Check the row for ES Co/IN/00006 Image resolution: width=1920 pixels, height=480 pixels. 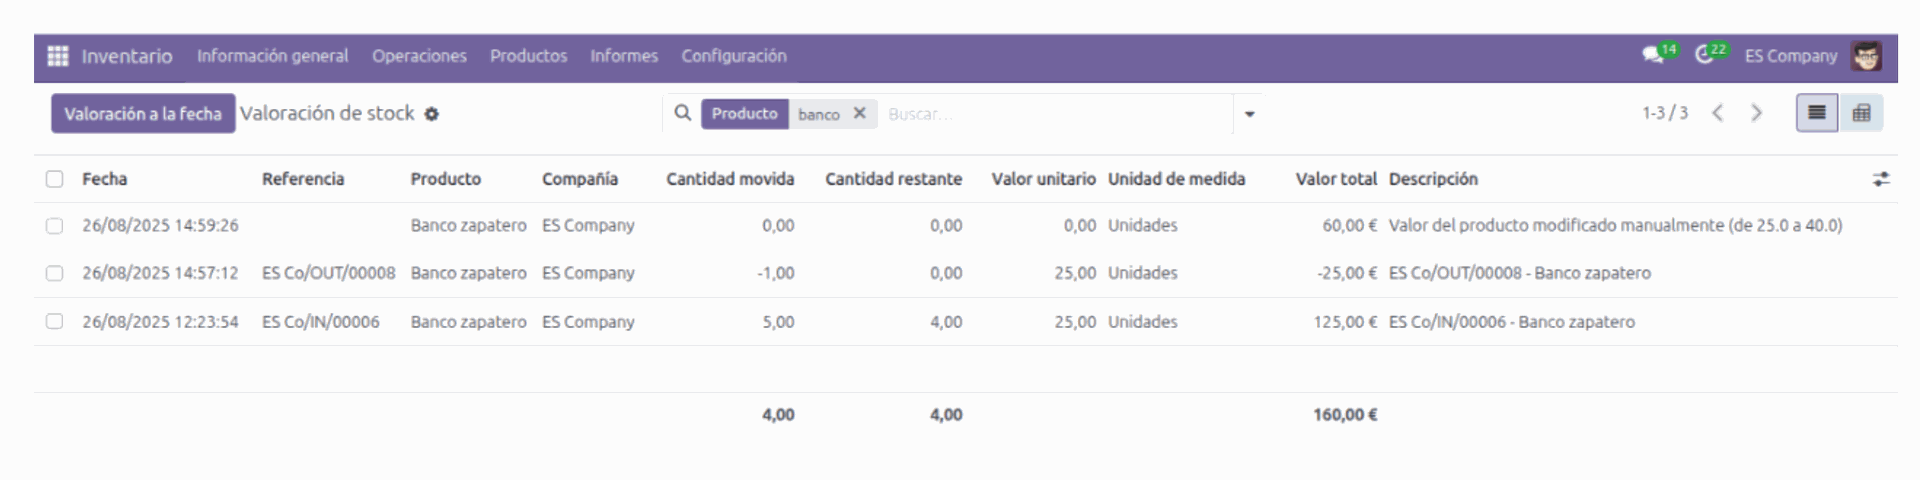pos(54,322)
